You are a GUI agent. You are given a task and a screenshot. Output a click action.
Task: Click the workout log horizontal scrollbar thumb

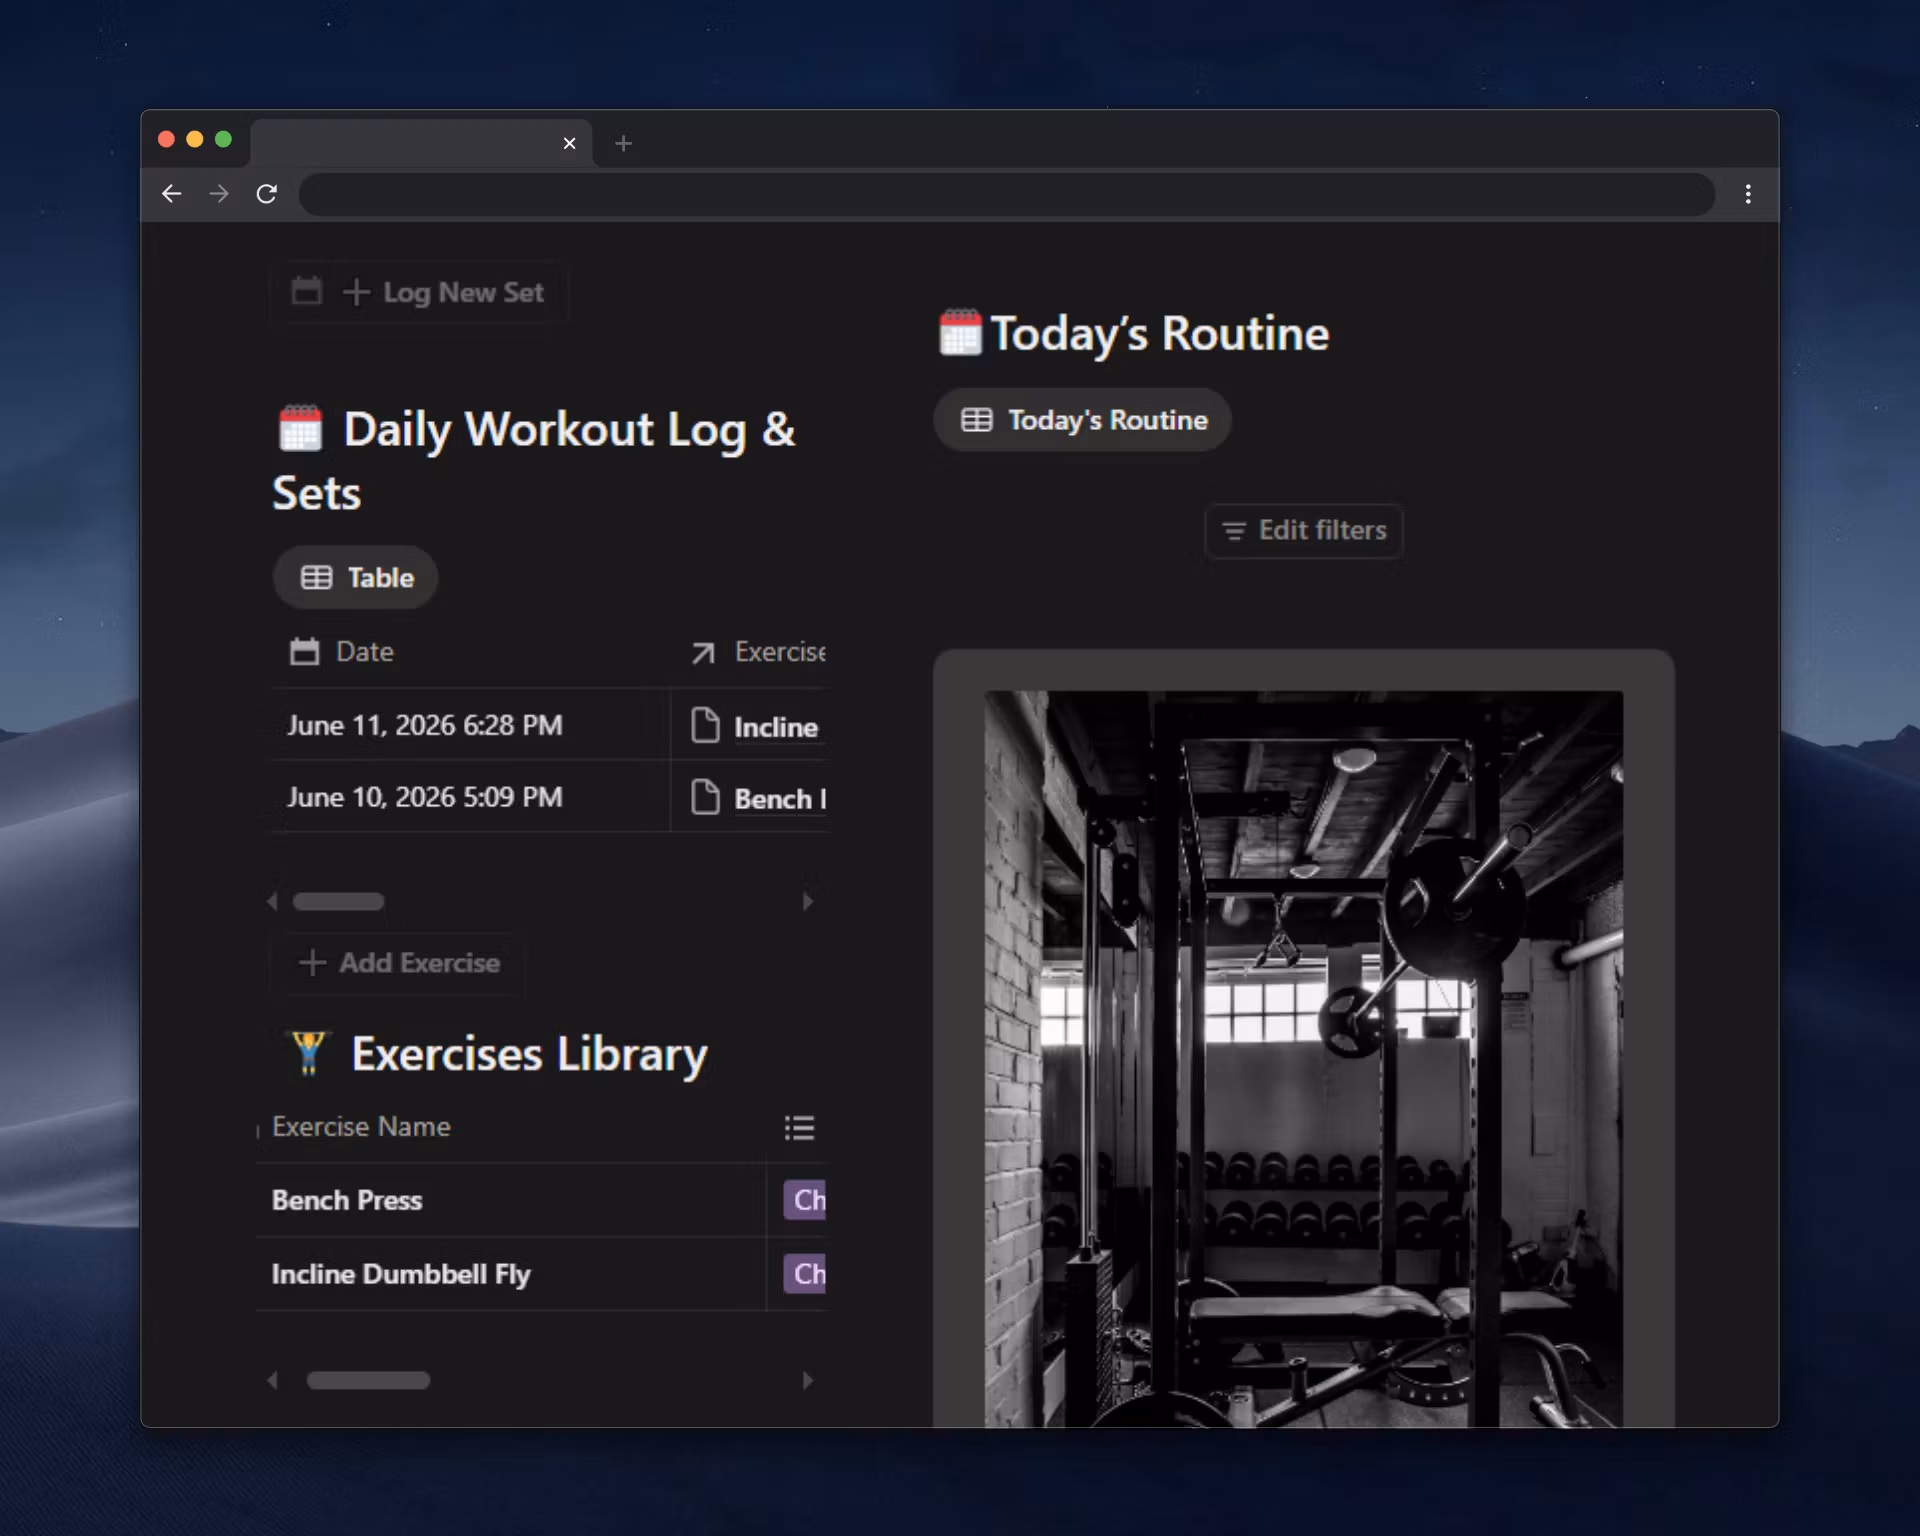coord(338,902)
